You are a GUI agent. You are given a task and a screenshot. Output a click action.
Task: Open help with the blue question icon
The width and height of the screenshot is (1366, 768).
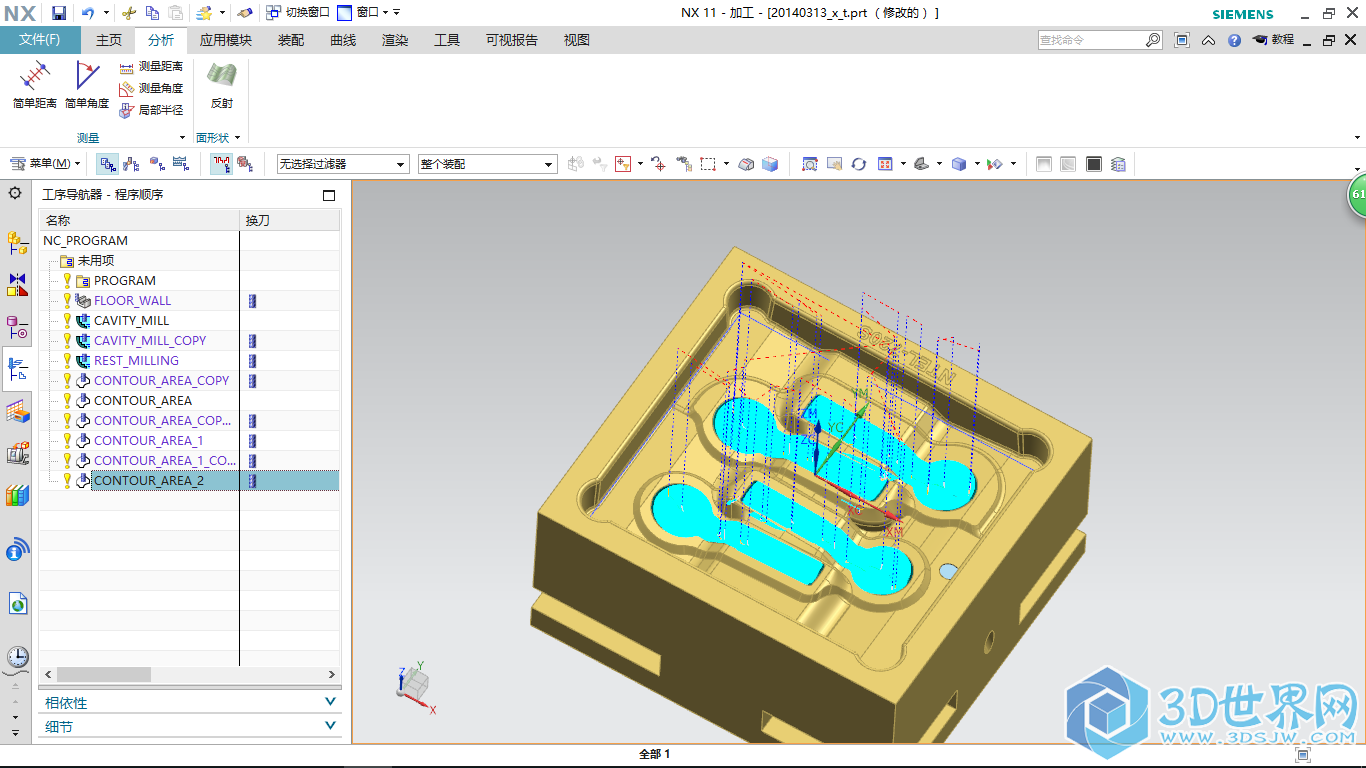[x=1234, y=40]
